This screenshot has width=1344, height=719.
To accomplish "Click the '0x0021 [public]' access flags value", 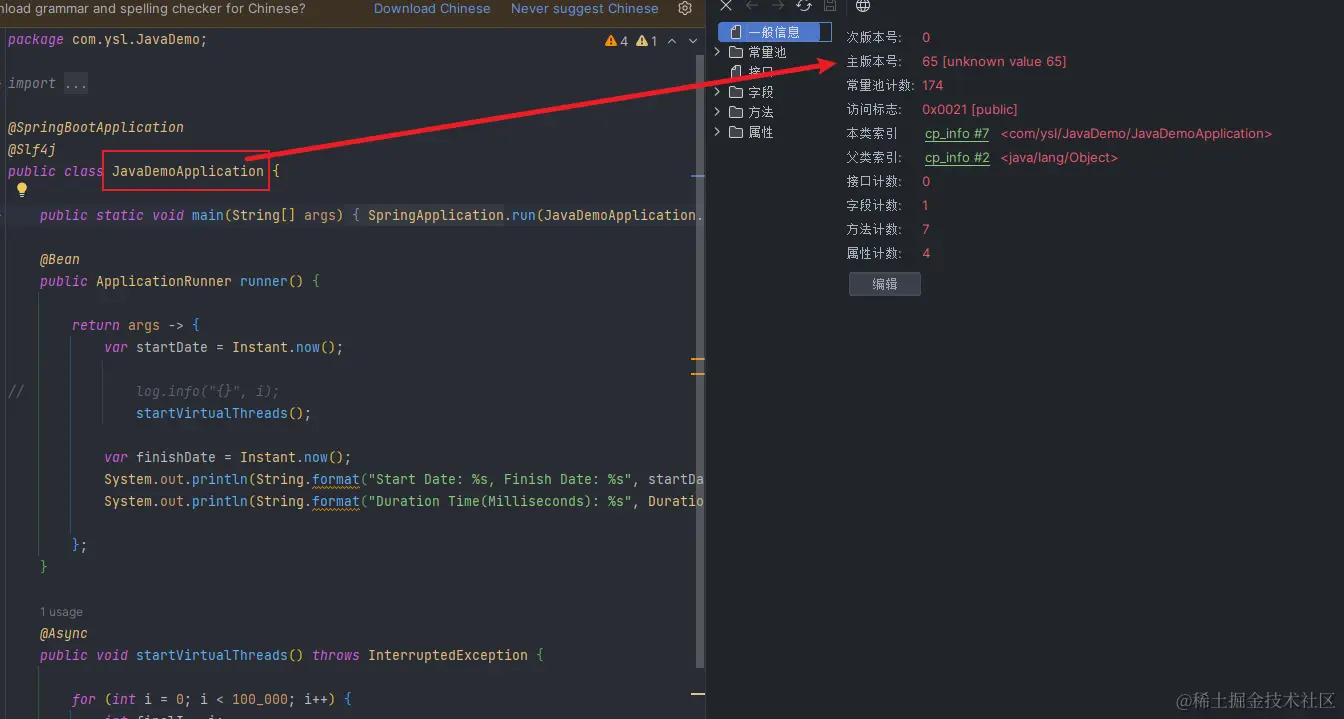I will coord(970,109).
